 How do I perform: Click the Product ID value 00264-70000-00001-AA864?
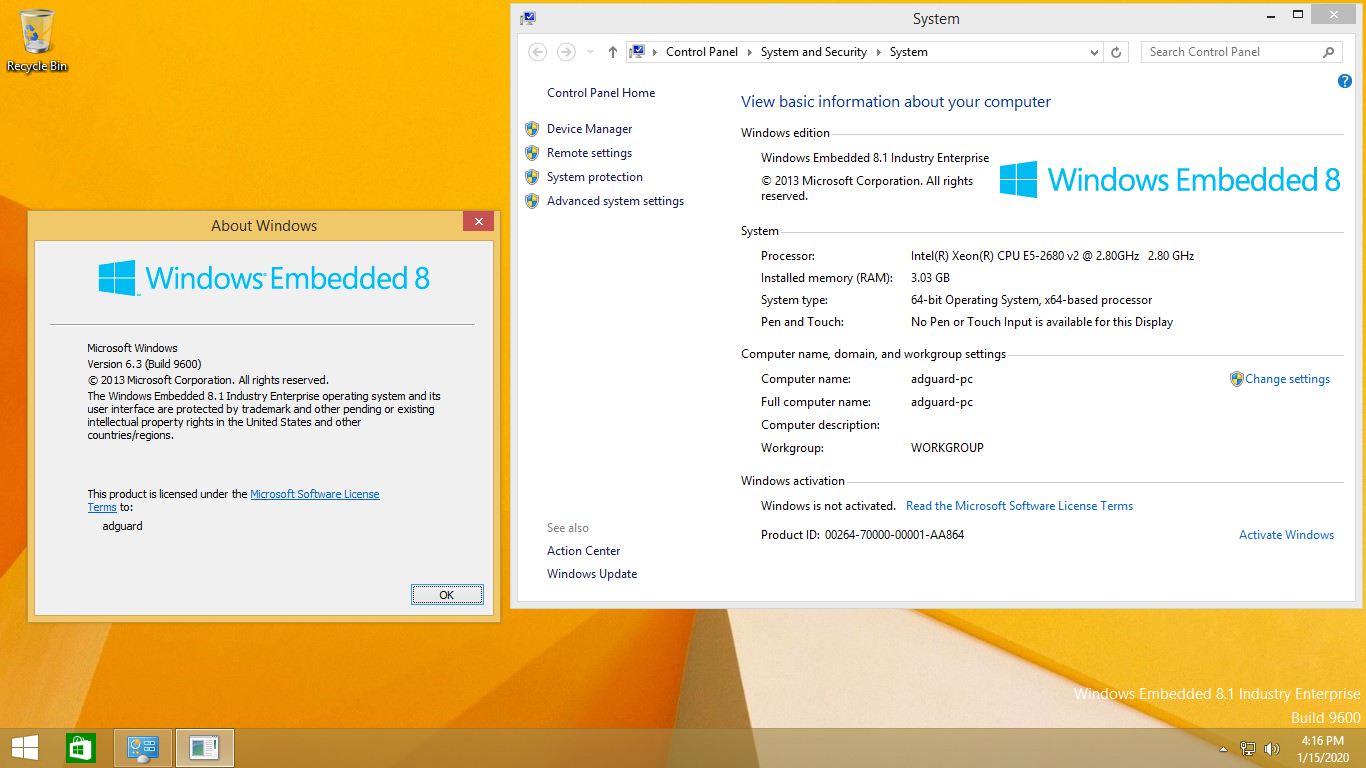pos(894,535)
